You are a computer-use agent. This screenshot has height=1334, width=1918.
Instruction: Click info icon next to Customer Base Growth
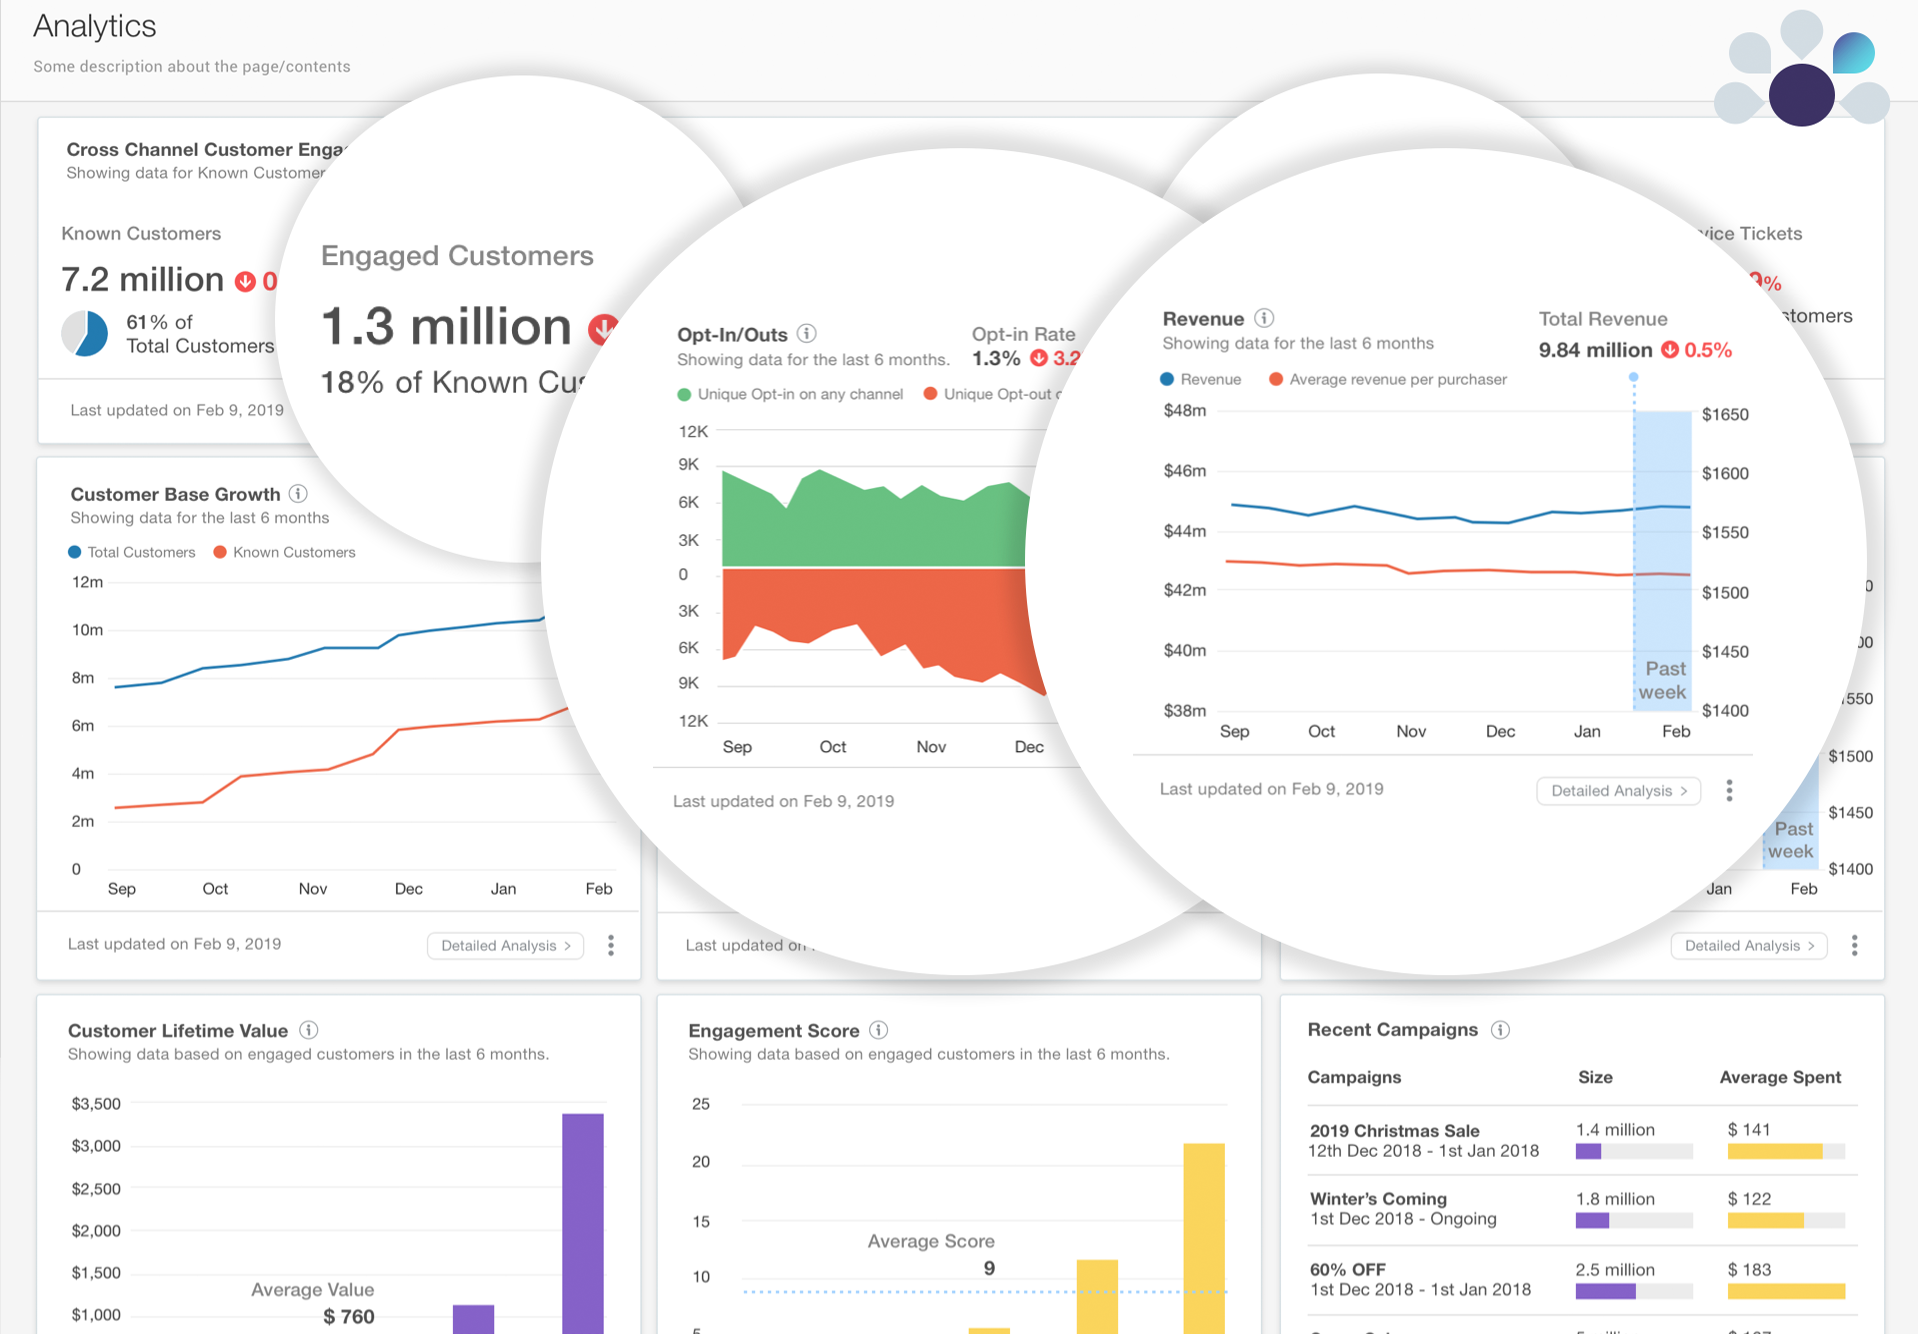tap(298, 493)
